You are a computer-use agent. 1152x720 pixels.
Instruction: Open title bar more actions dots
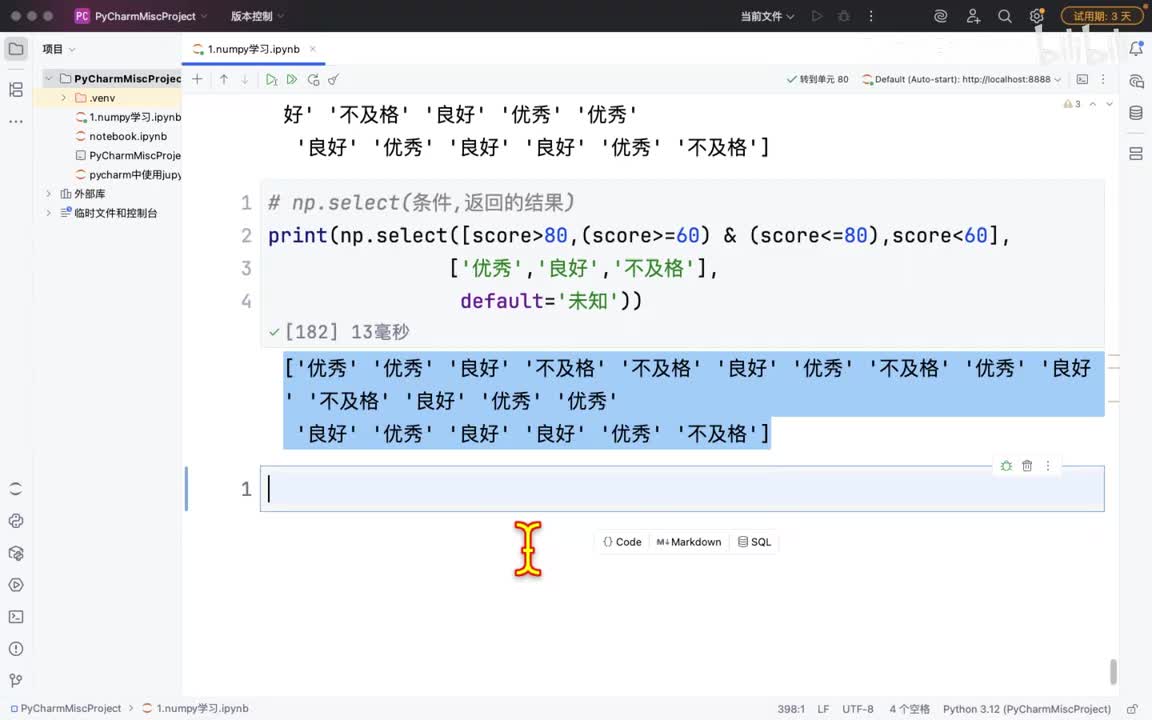(871, 16)
